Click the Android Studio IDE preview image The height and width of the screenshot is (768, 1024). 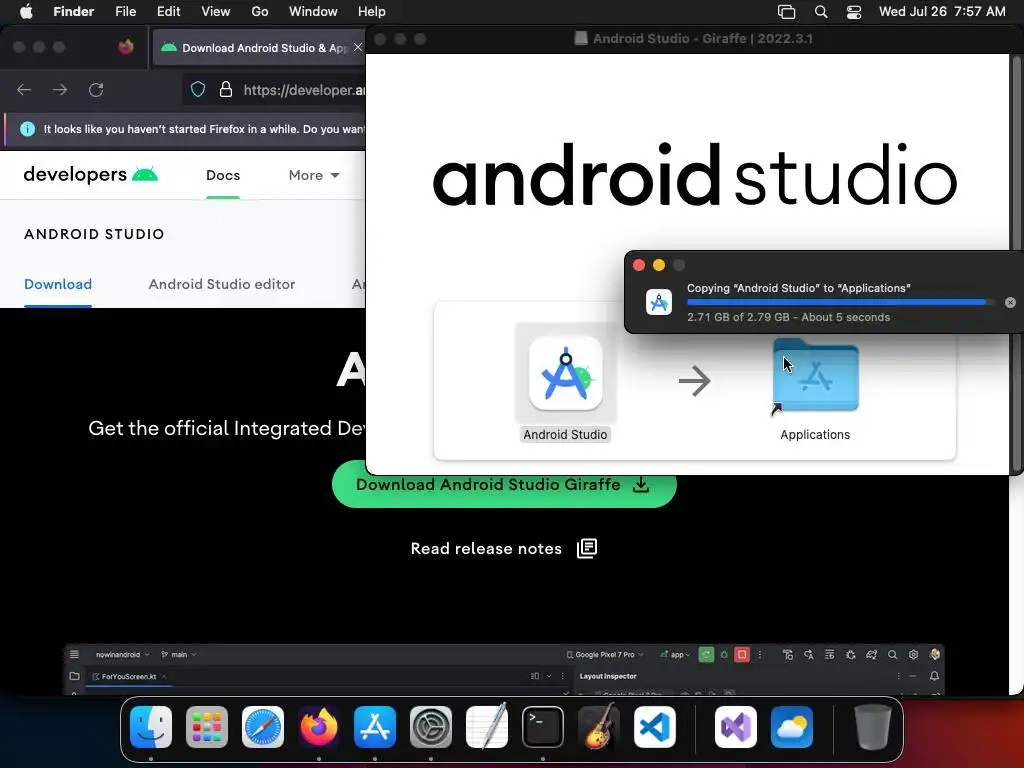504,670
